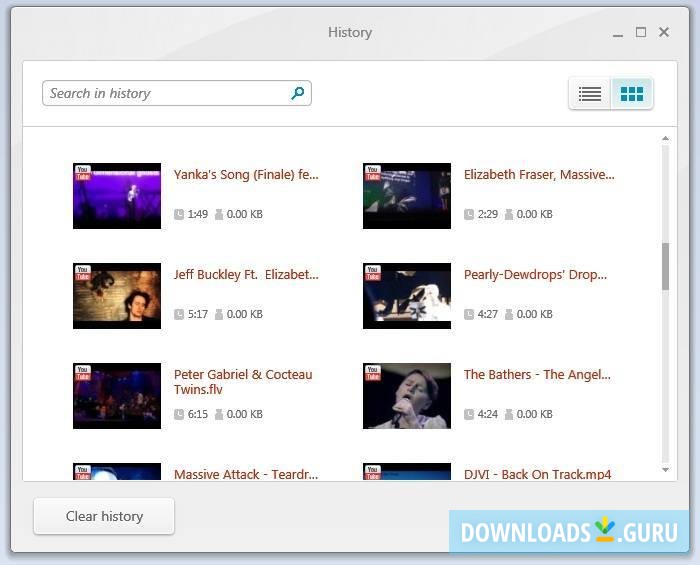Viewport: 700px width, 565px height.
Task: Click duration clock icon for Pearly-Dewdrops
Action: [x=469, y=315]
